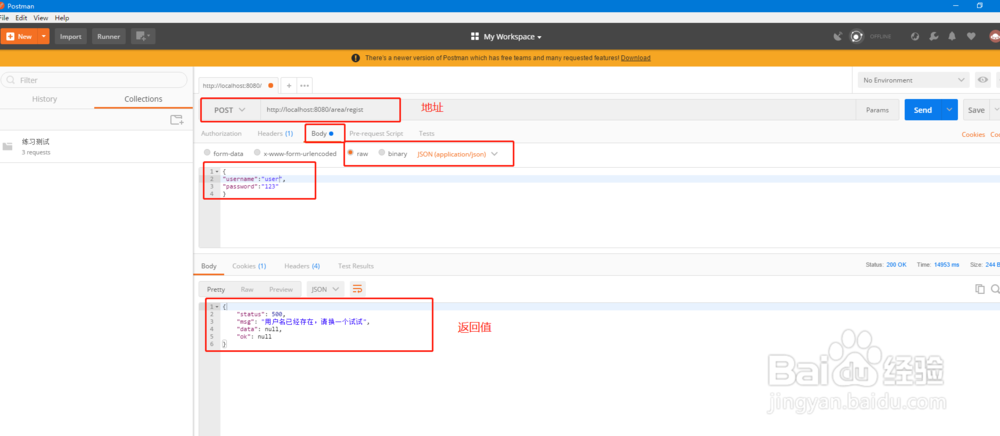
Task: Click the environment quick look eye icon
Action: [x=983, y=80]
